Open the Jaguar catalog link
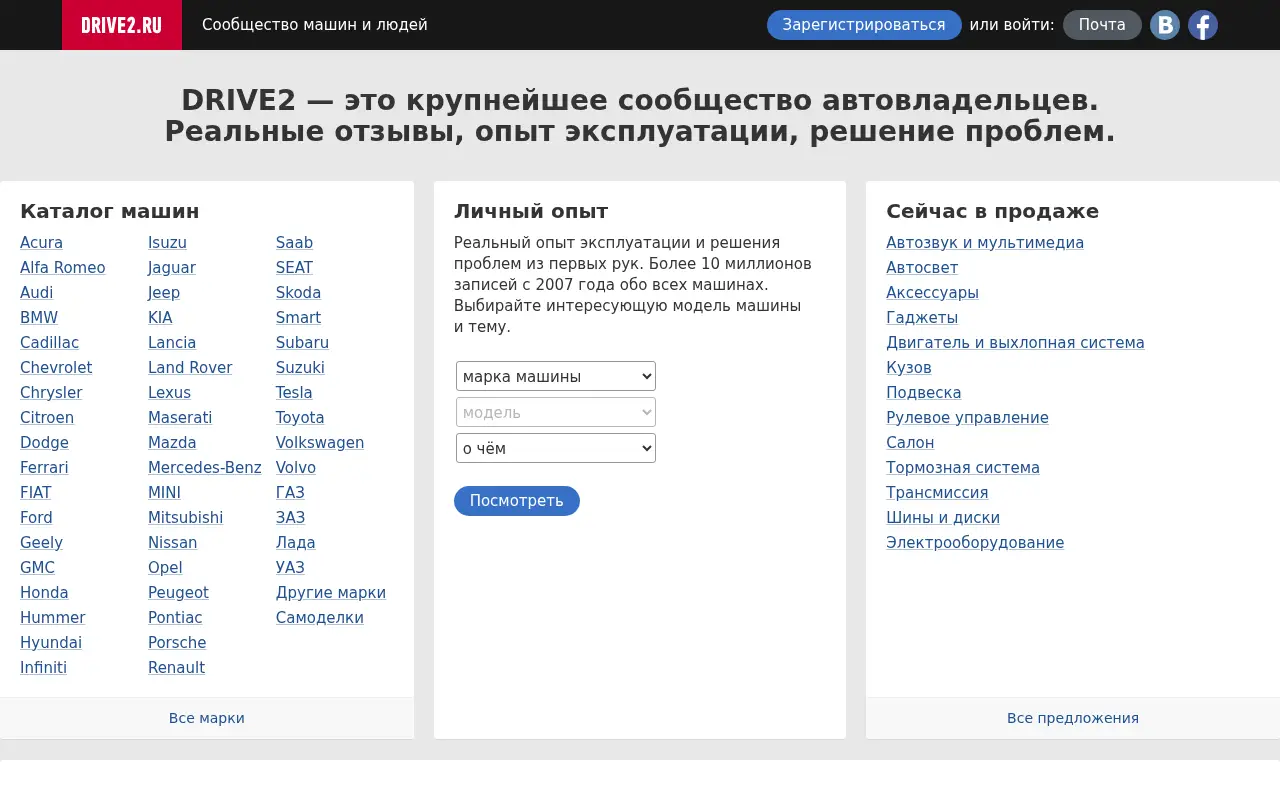The width and height of the screenshot is (1280, 800). tap(172, 268)
